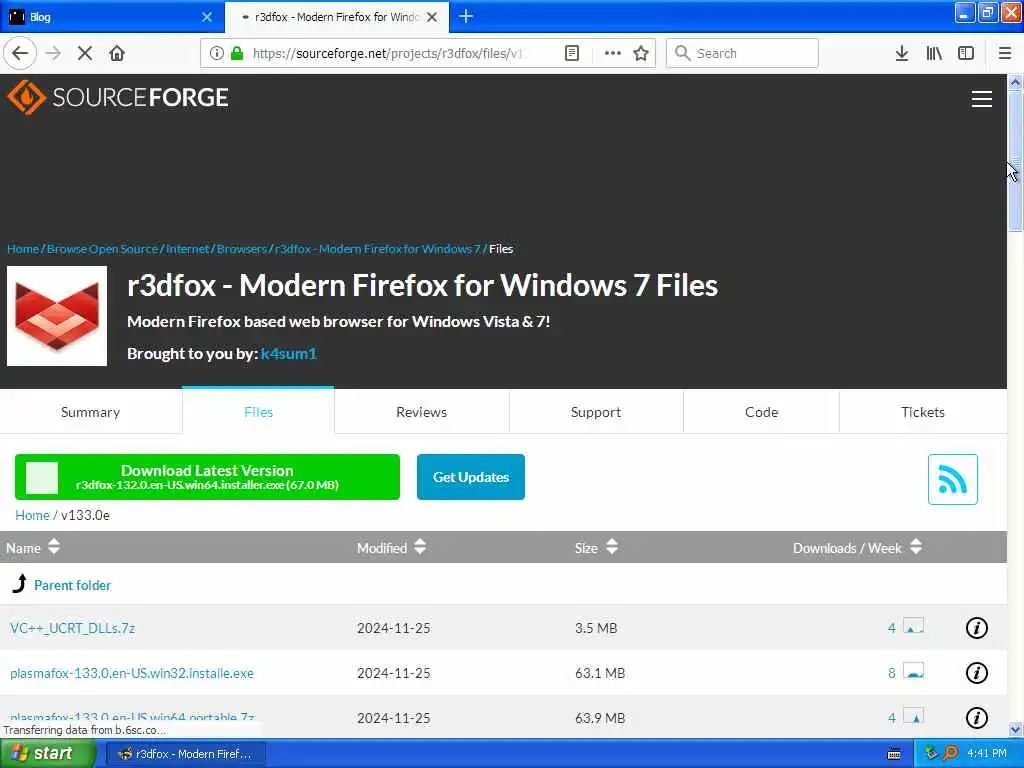Open r3dfox project breadcrumb link
Screen dimensions: 1024x768
[x=377, y=249]
